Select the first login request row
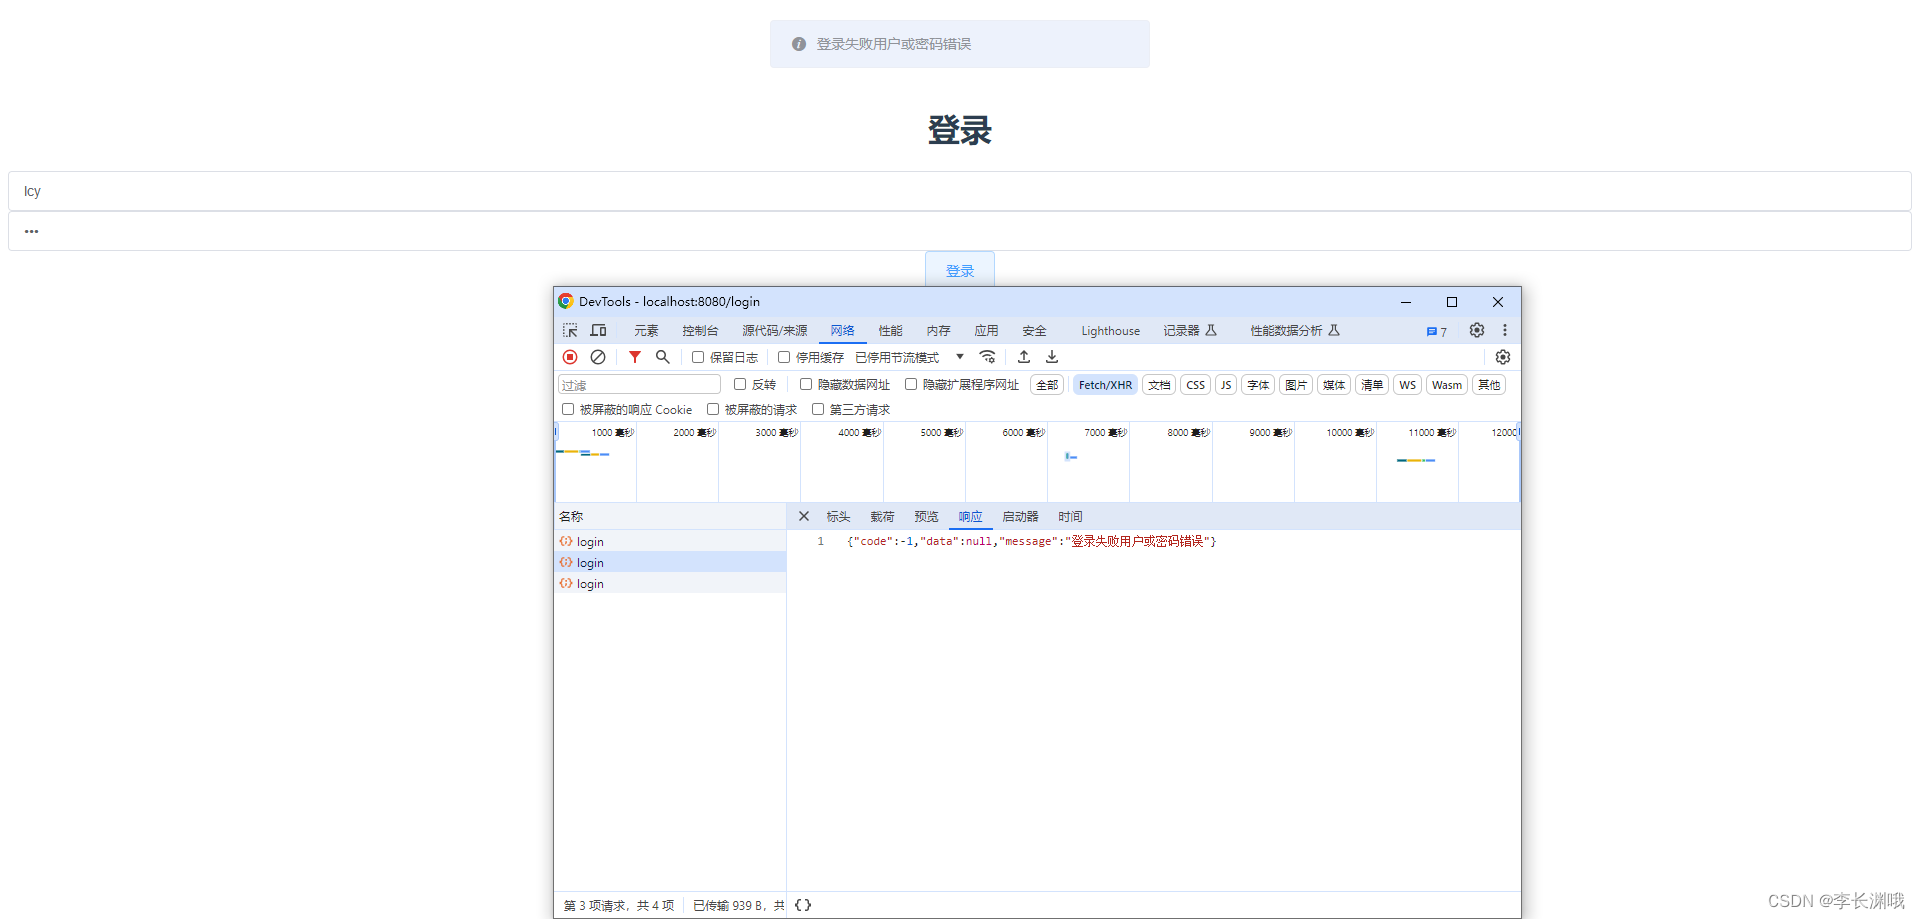Screen dimensions: 1920x919 click(670, 541)
